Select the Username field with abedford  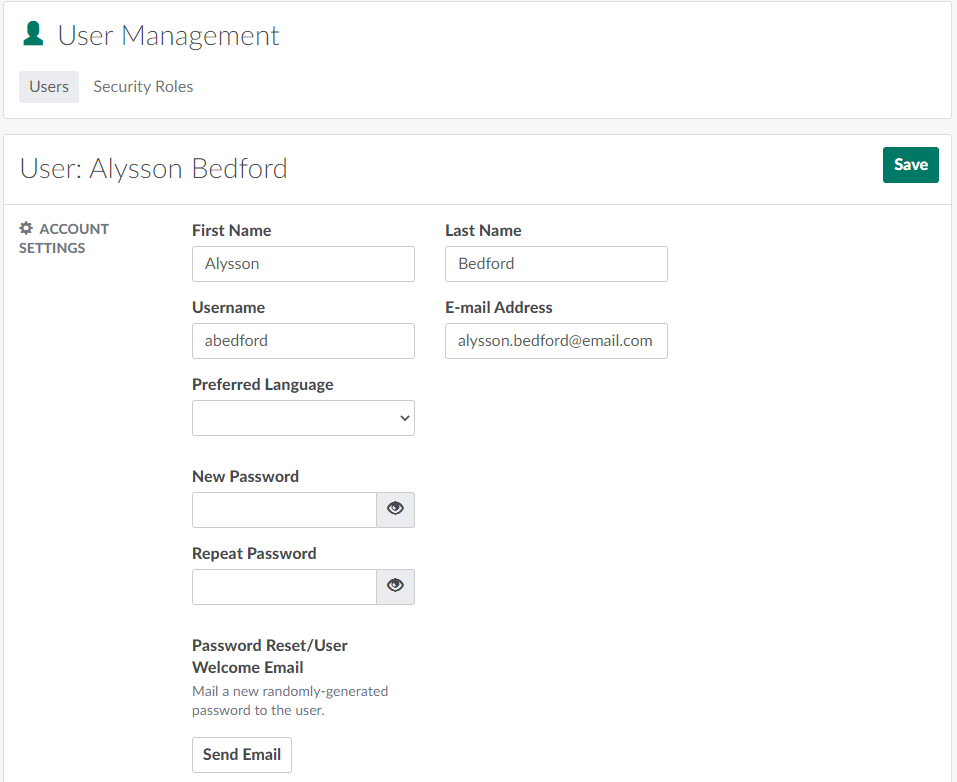[x=303, y=341]
